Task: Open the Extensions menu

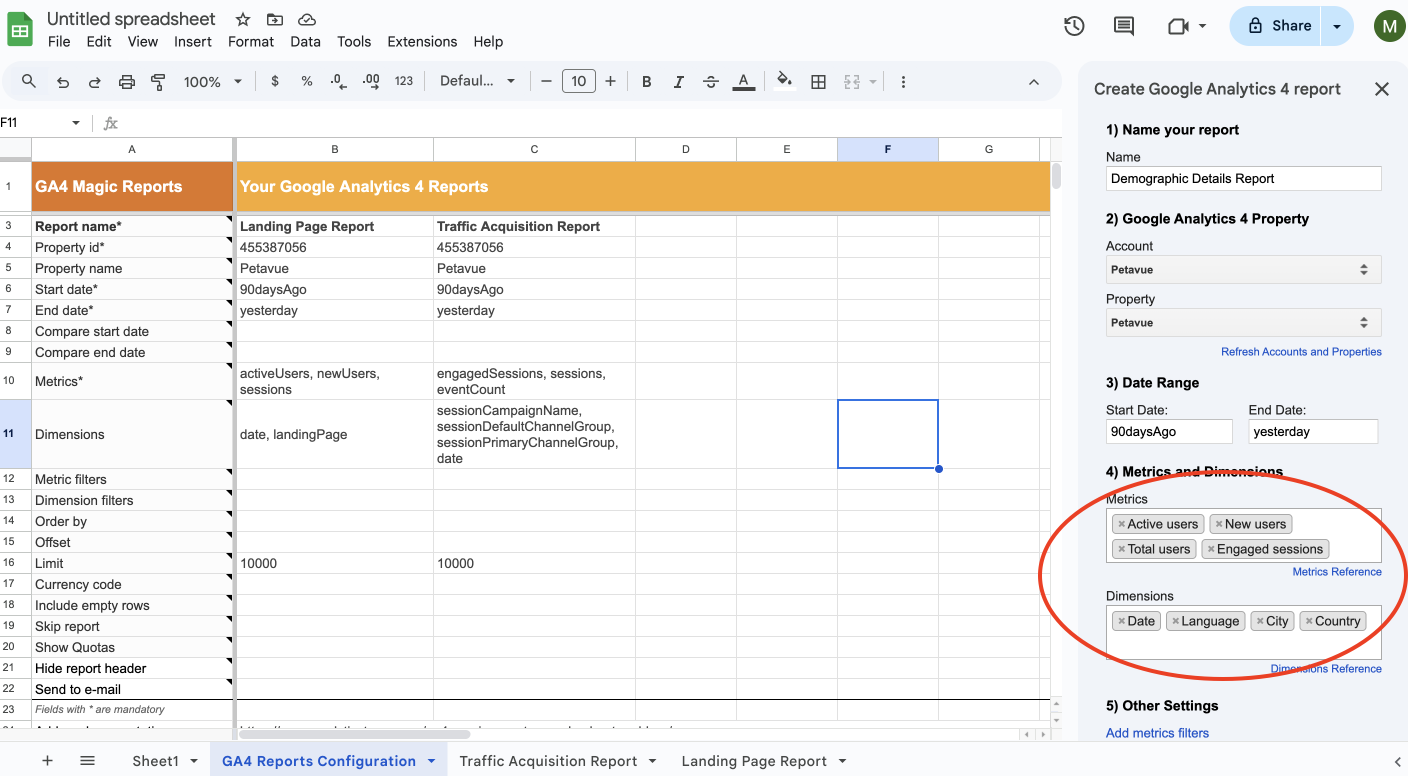Action: (422, 42)
